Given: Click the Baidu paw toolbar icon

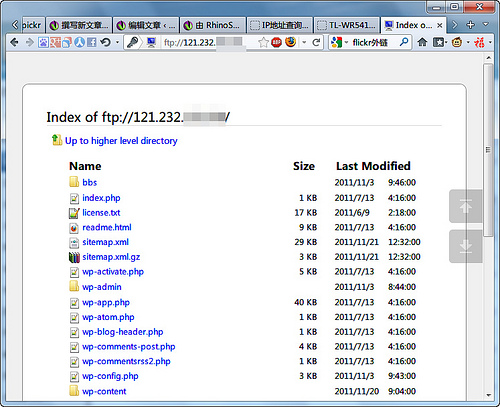Looking at the screenshot, I should pos(43,42).
